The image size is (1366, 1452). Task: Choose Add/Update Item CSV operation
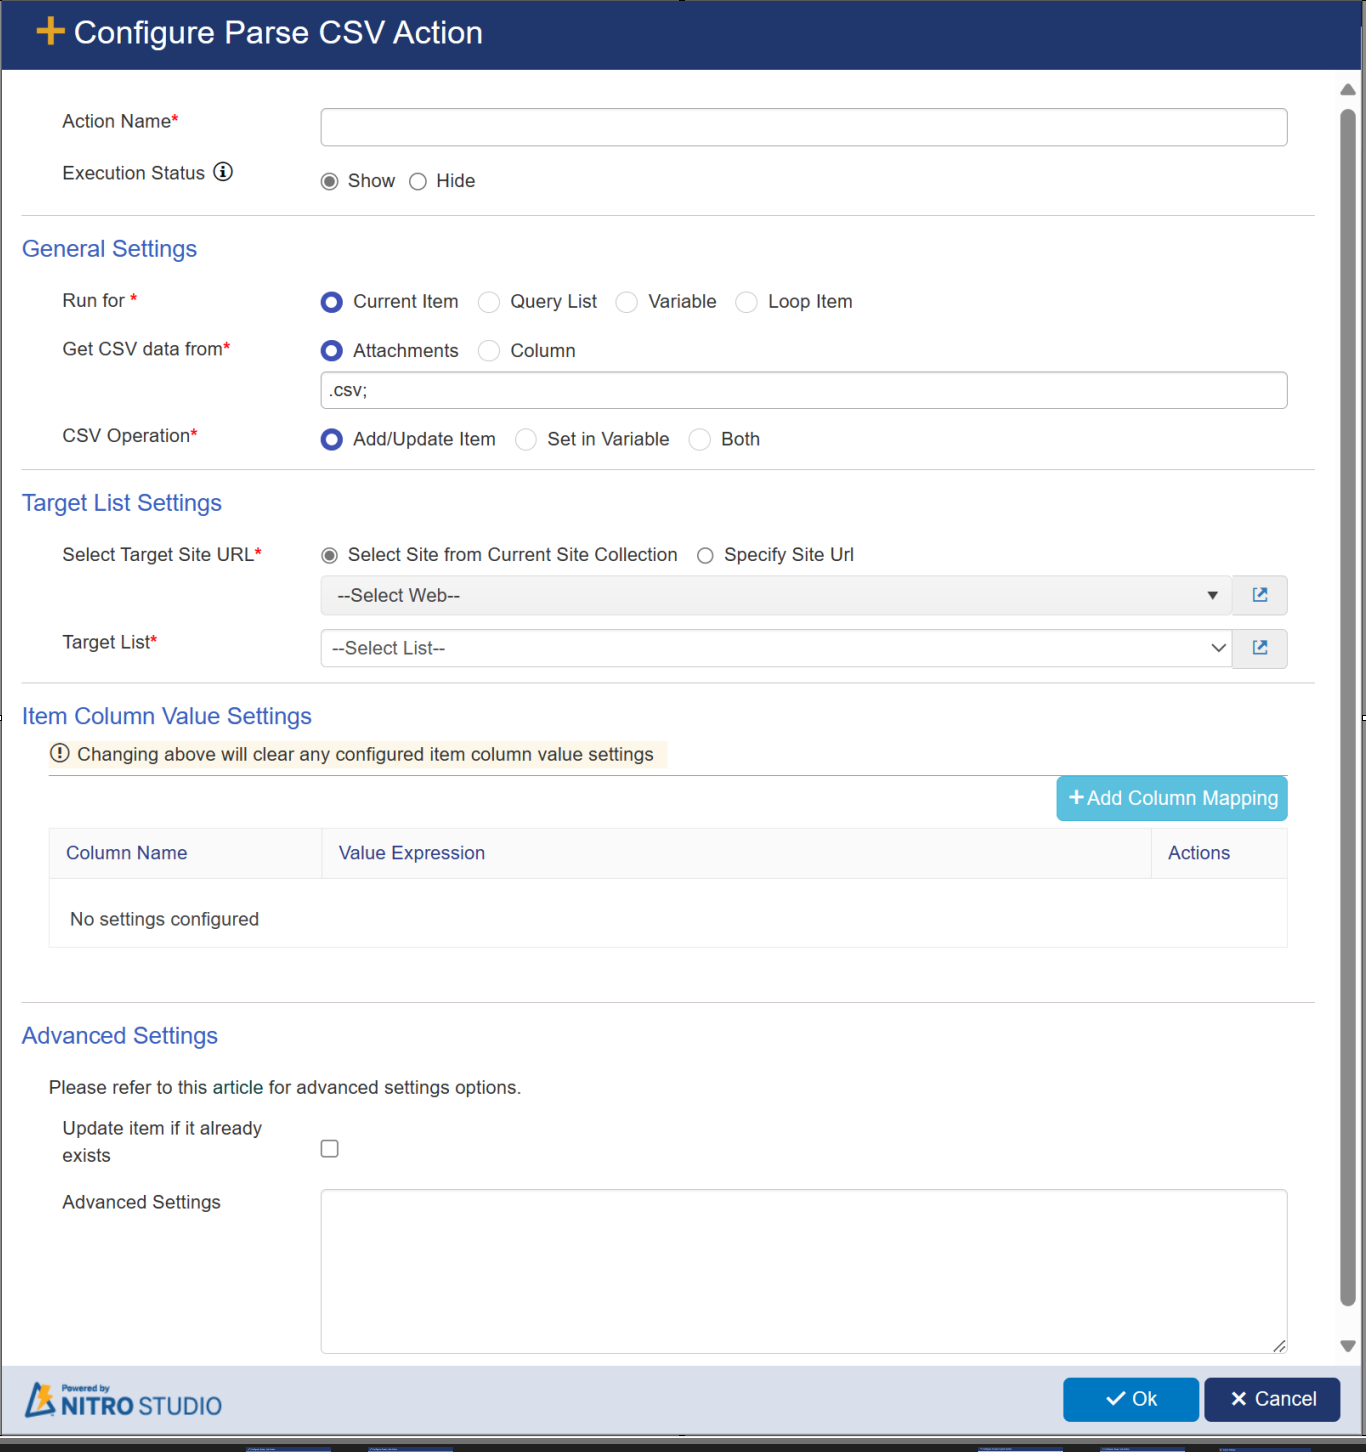pos(331,440)
